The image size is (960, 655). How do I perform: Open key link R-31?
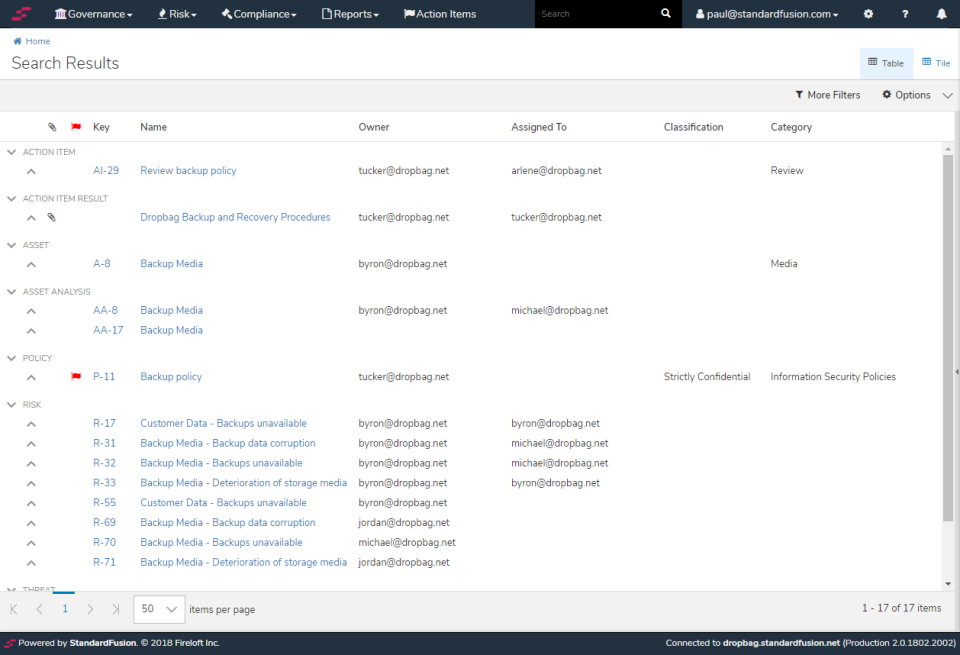[x=104, y=443]
